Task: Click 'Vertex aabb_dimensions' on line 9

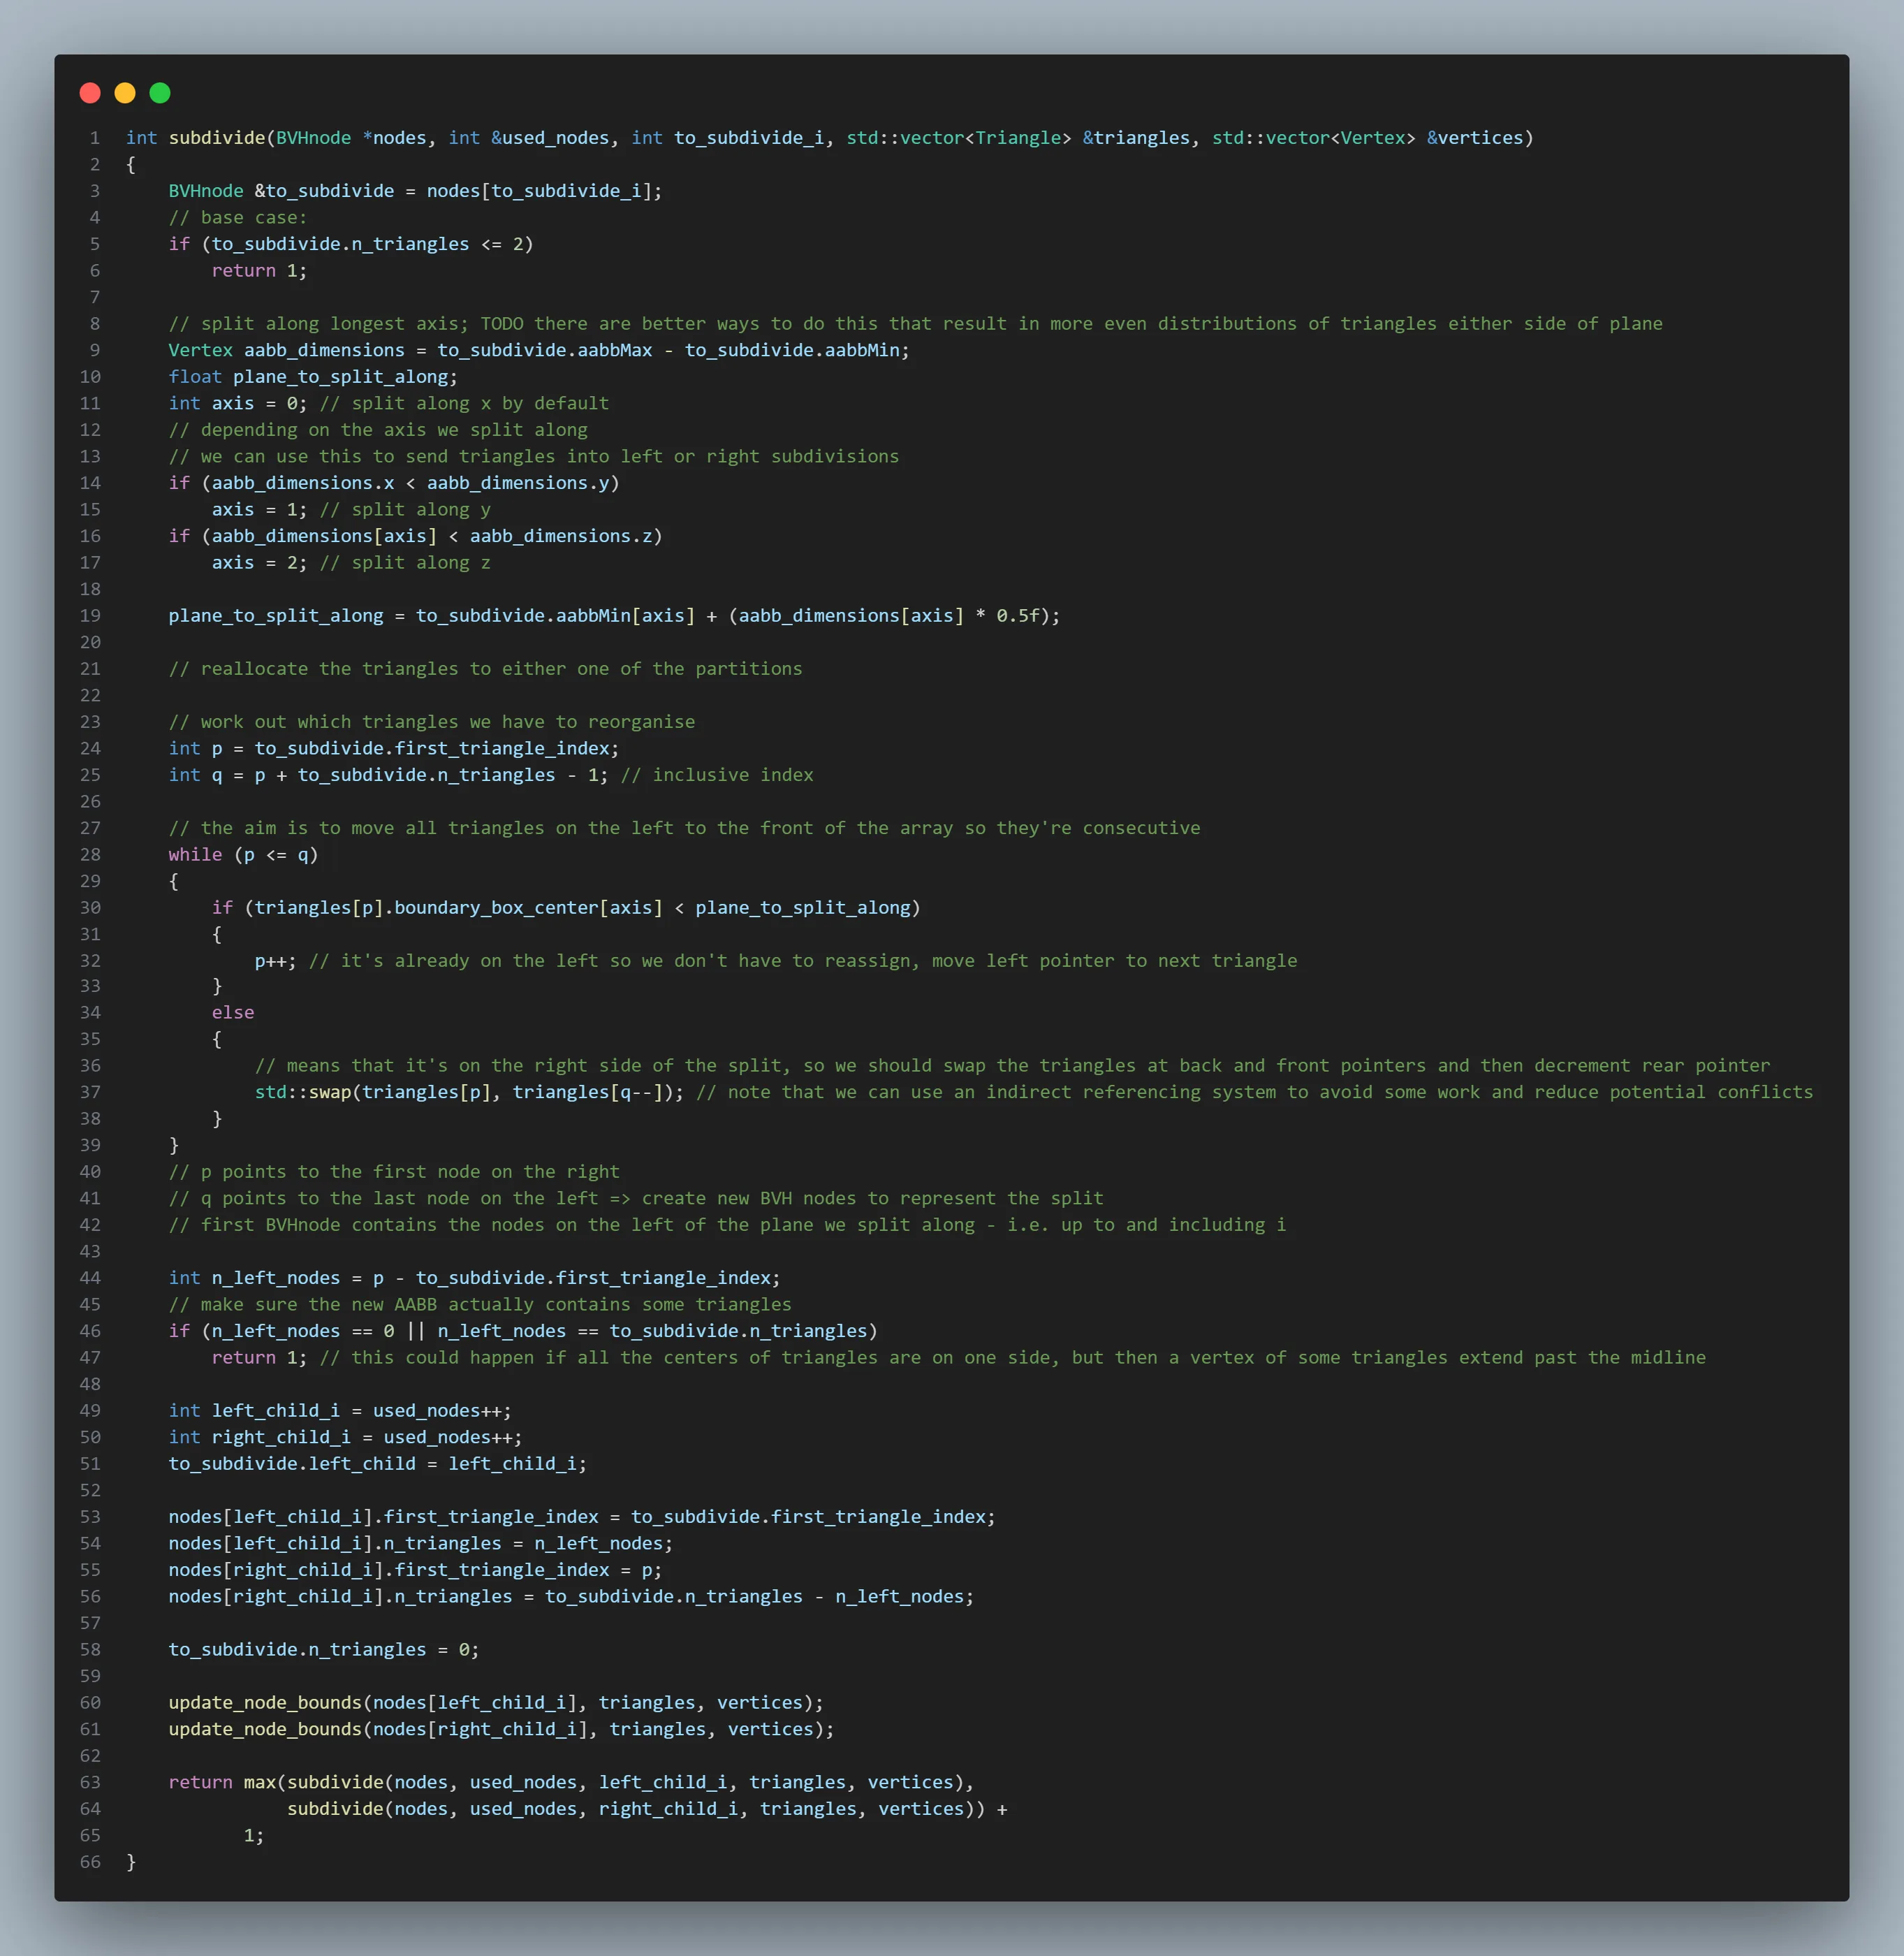Action: coord(286,350)
